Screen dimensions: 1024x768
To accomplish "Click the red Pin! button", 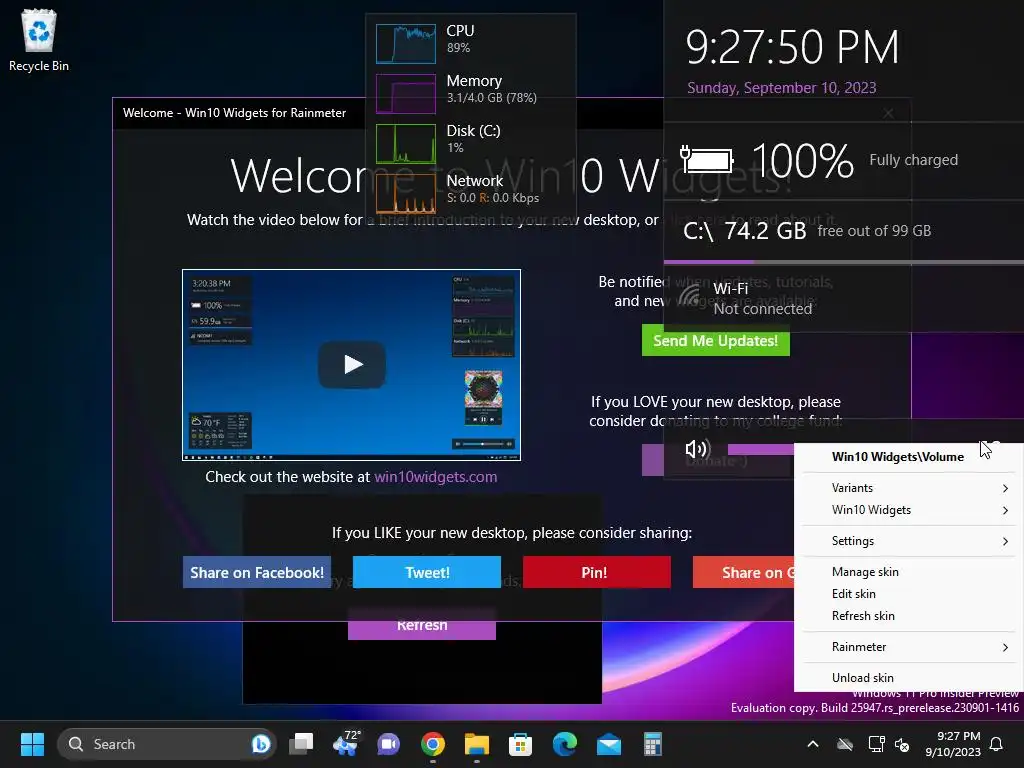I will 597,572.
